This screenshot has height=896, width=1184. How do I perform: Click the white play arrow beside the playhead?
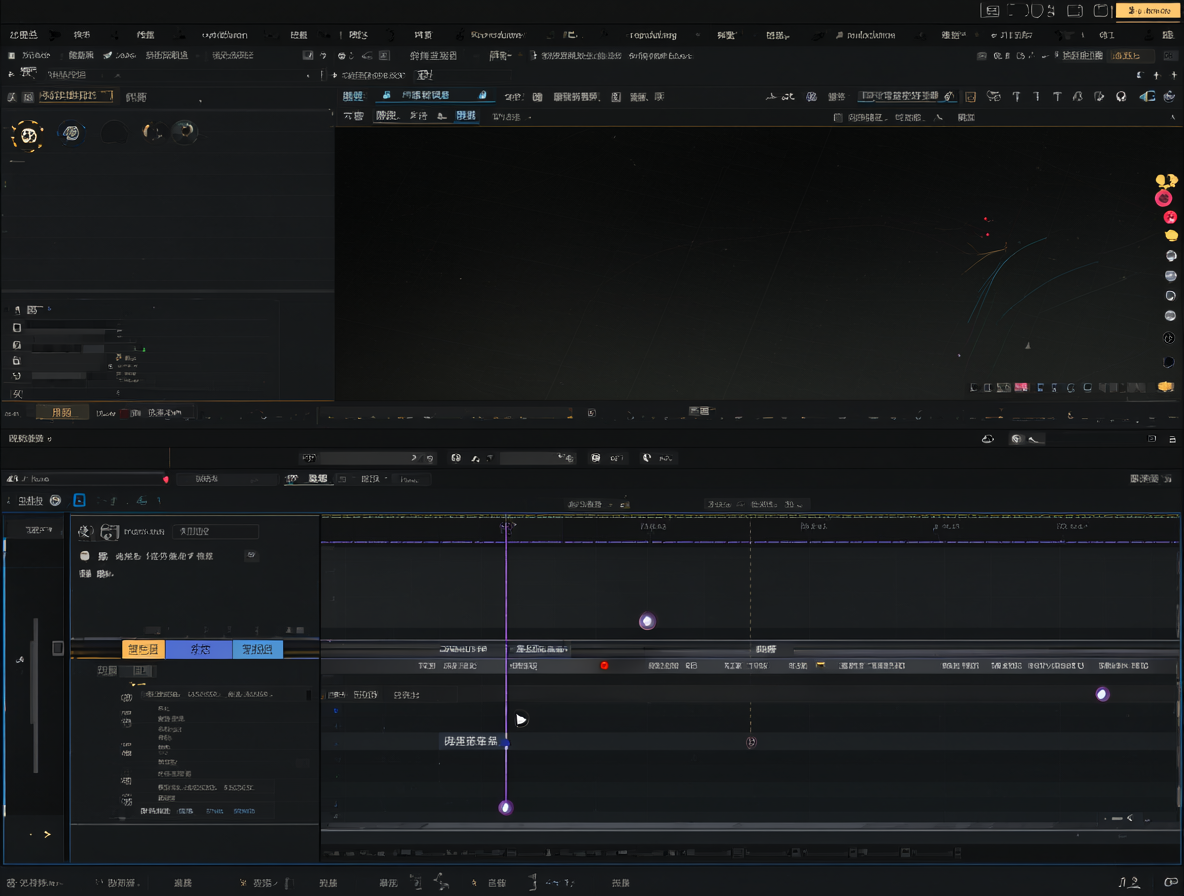[521, 719]
